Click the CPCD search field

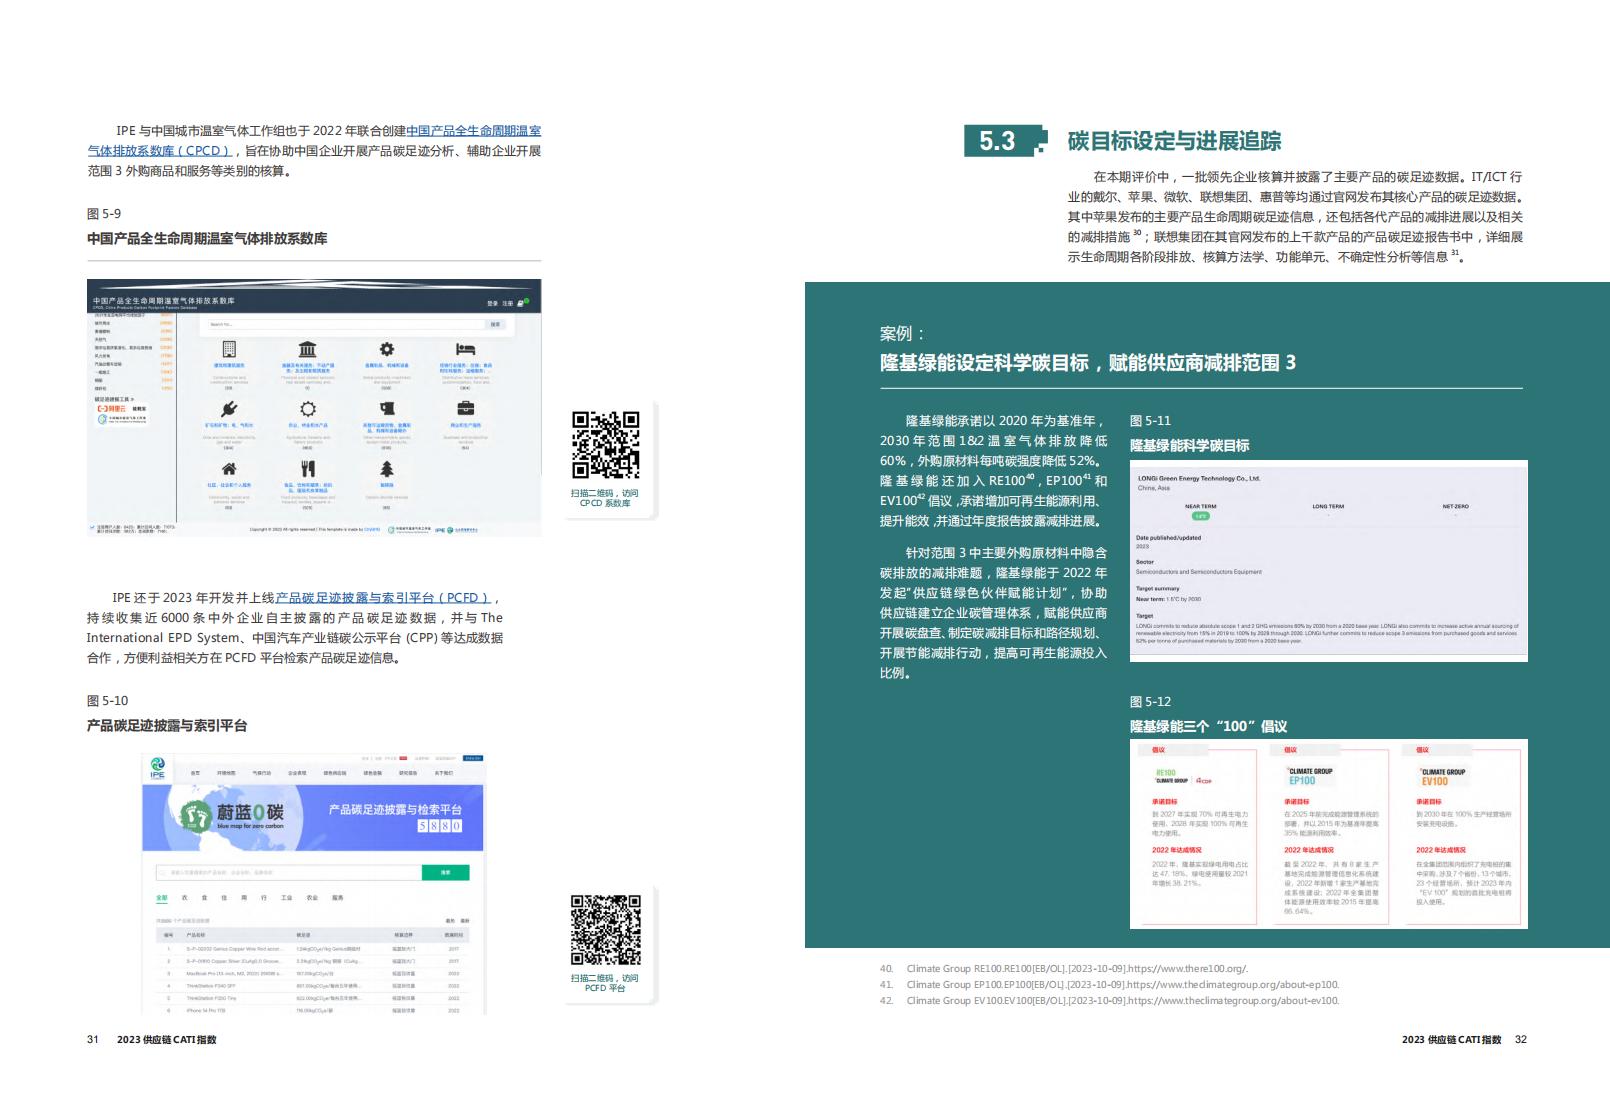point(345,324)
